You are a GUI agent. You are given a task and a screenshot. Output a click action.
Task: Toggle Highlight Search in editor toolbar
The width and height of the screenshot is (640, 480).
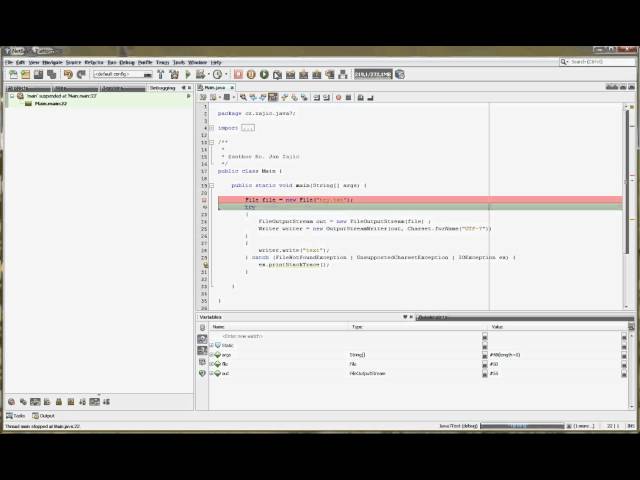click(x=273, y=97)
